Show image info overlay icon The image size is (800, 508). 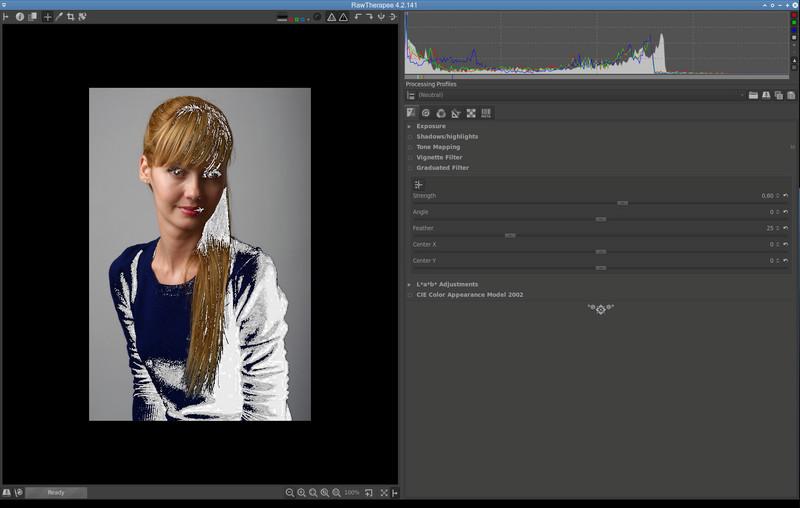[x=20, y=17]
